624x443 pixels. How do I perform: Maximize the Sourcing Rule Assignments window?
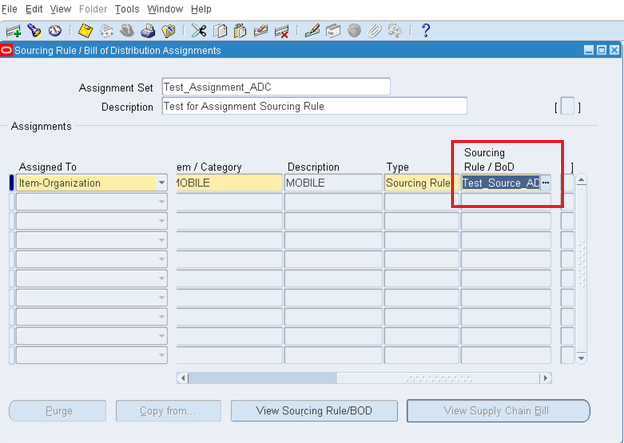(602, 51)
